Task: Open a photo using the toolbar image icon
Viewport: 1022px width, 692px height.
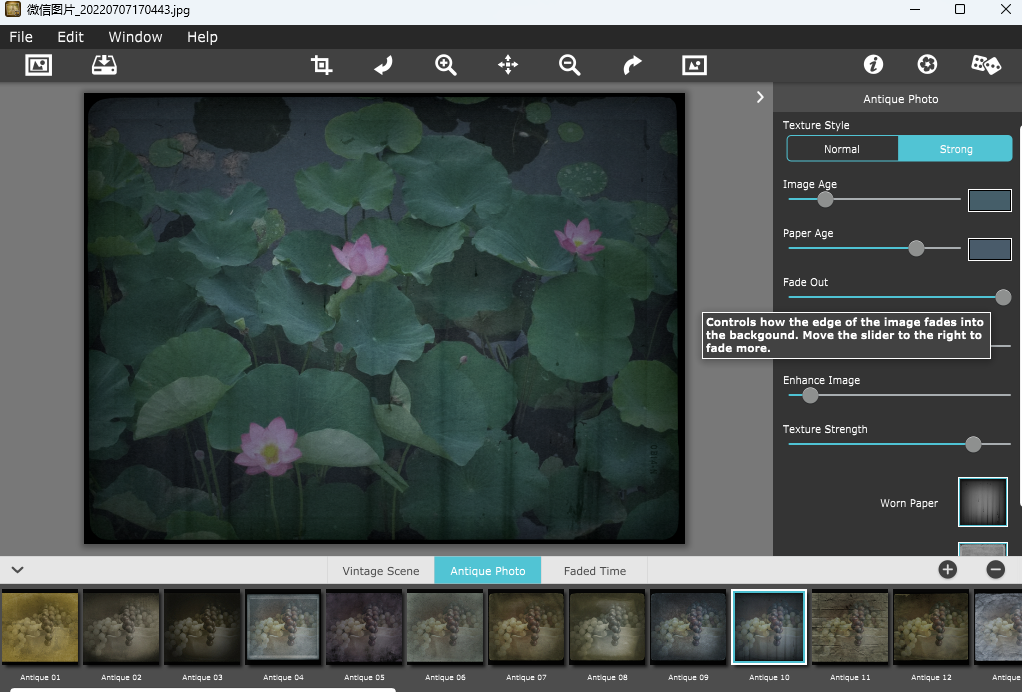Action: click(x=38, y=65)
